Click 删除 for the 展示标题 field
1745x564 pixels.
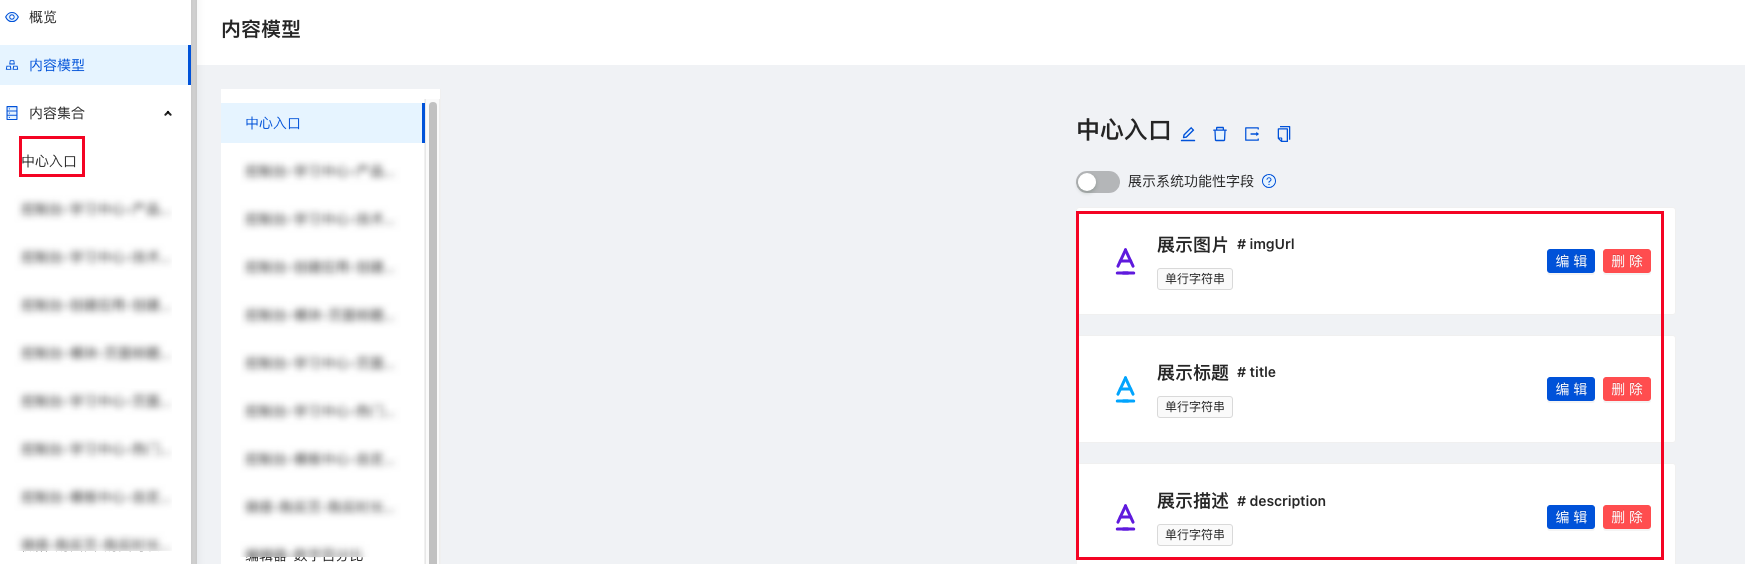pos(1627,389)
